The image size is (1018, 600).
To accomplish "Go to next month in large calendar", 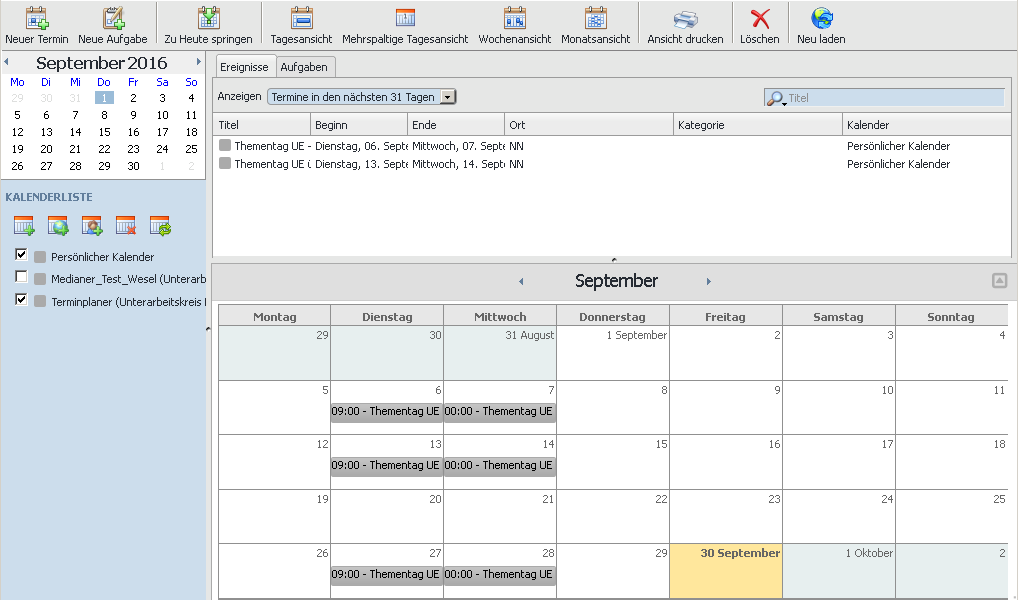I will coord(709,282).
